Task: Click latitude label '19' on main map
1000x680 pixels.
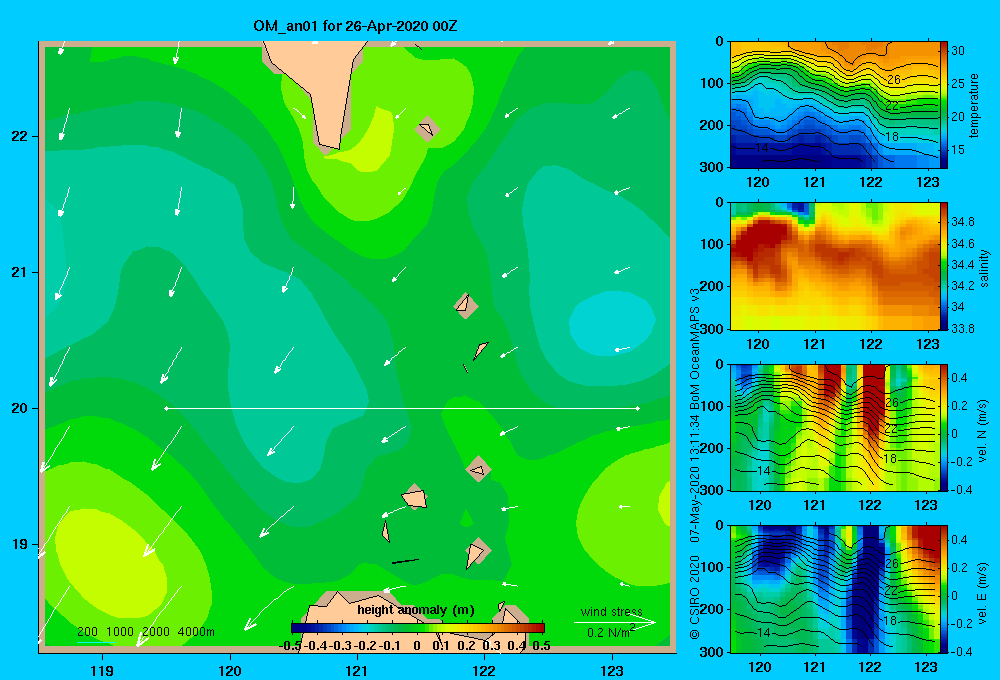Action: click(19, 544)
